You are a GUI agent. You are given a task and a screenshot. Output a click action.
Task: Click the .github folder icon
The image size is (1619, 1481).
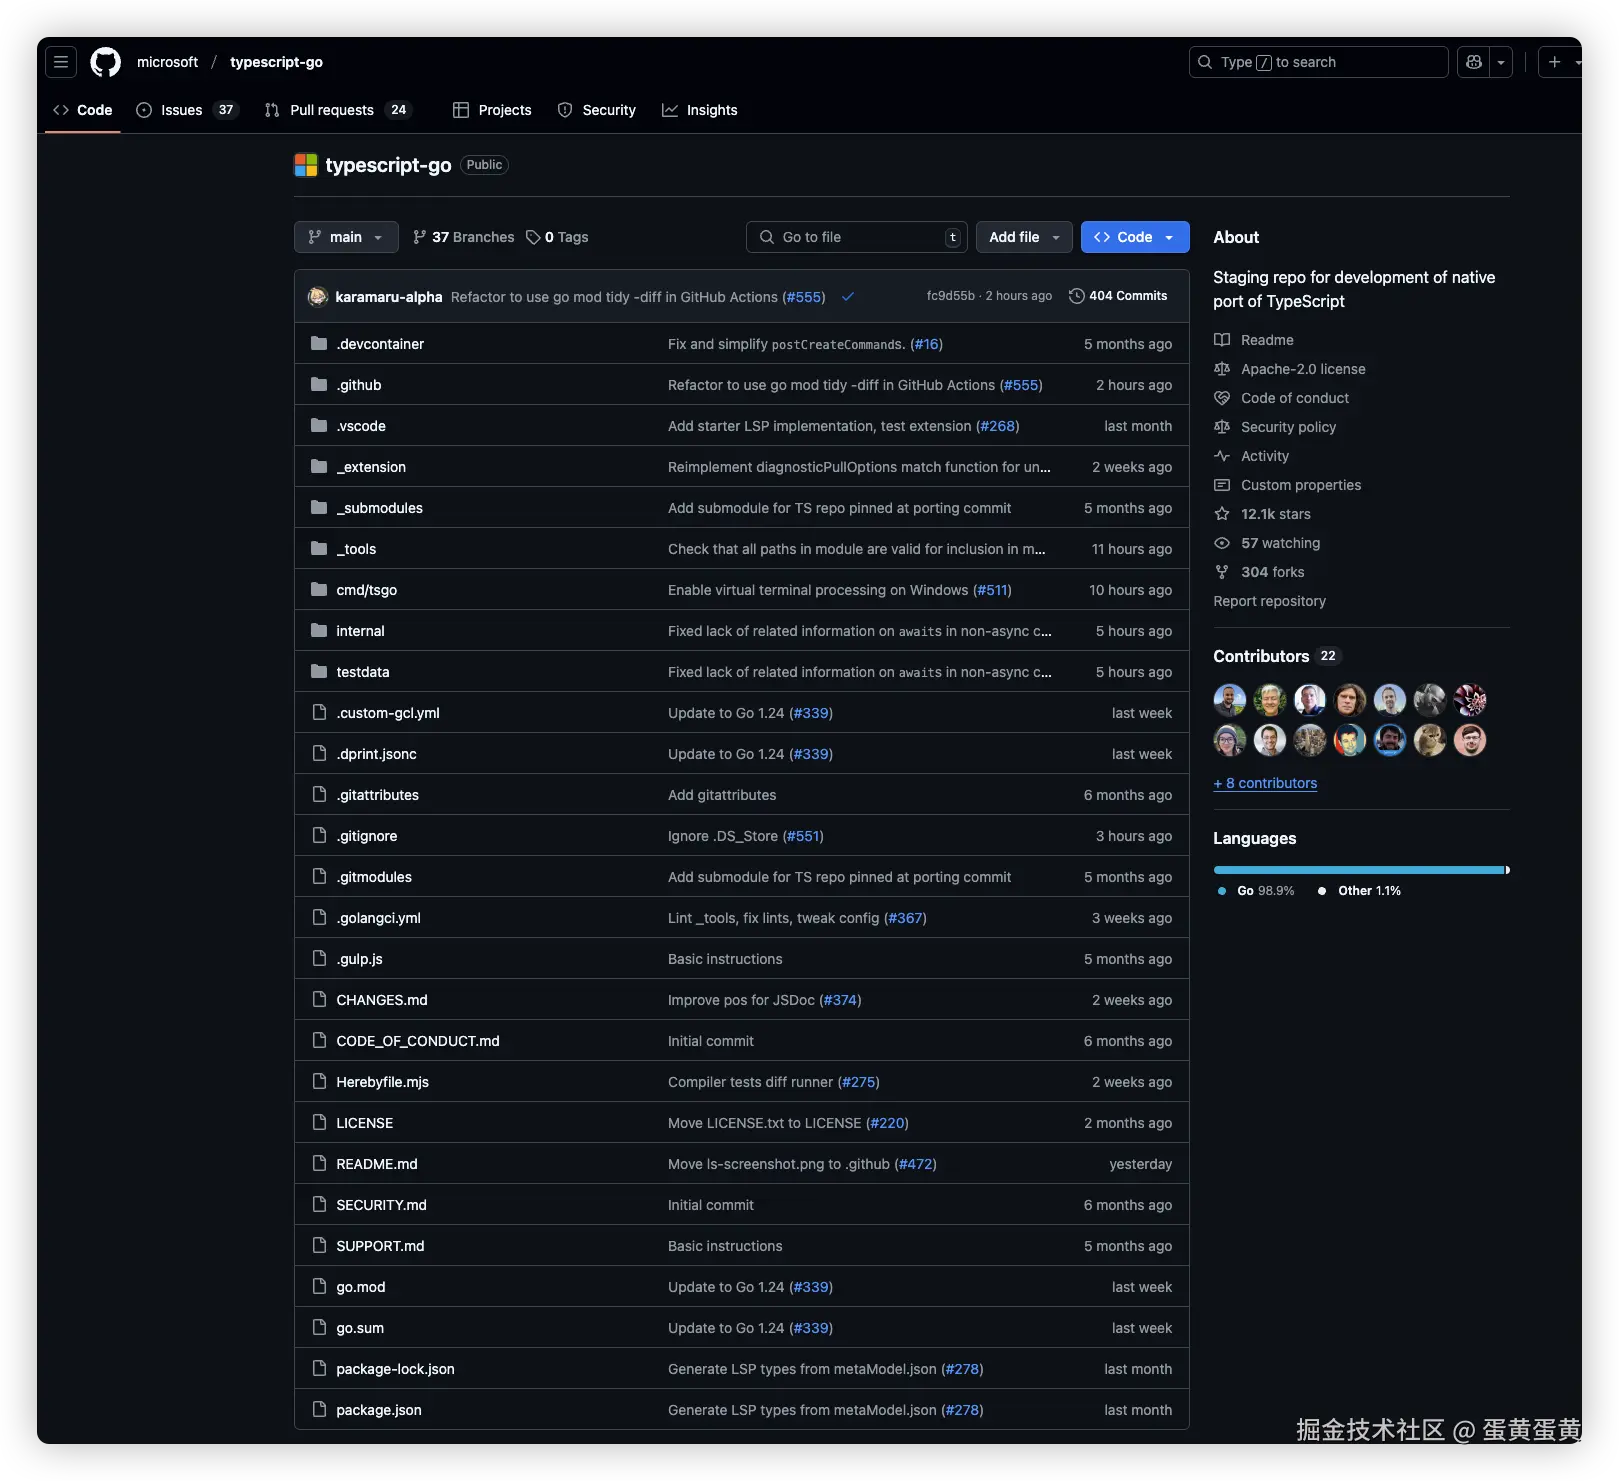coord(319,385)
